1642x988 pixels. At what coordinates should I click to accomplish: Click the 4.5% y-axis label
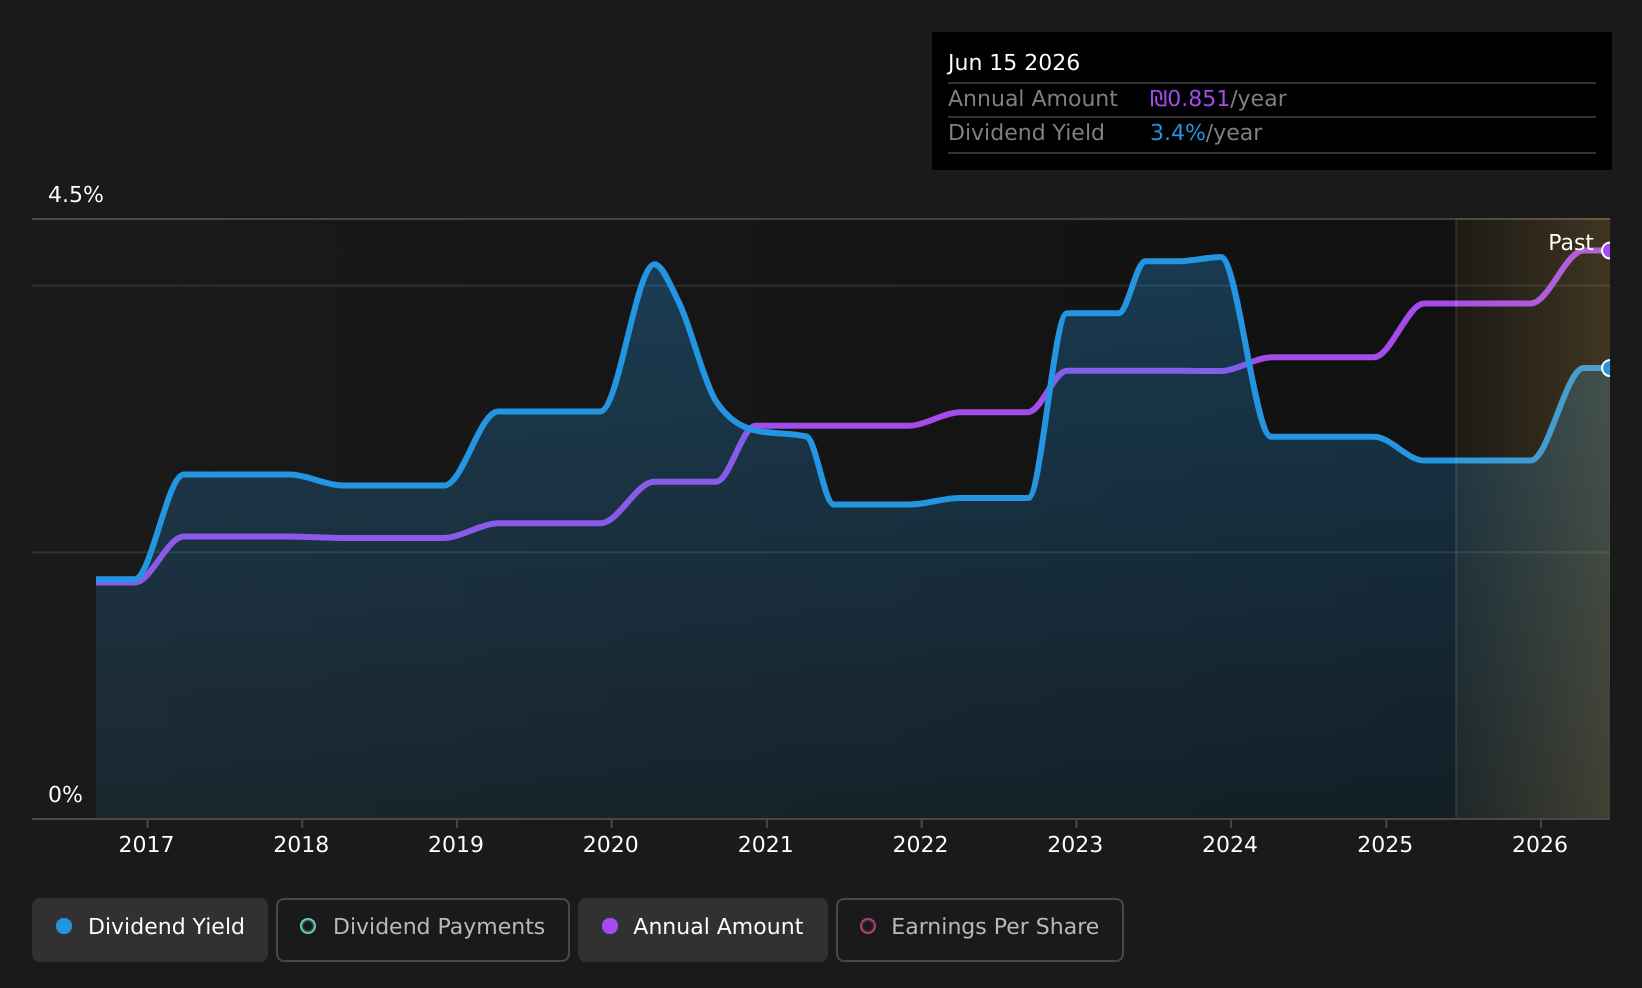(x=76, y=195)
